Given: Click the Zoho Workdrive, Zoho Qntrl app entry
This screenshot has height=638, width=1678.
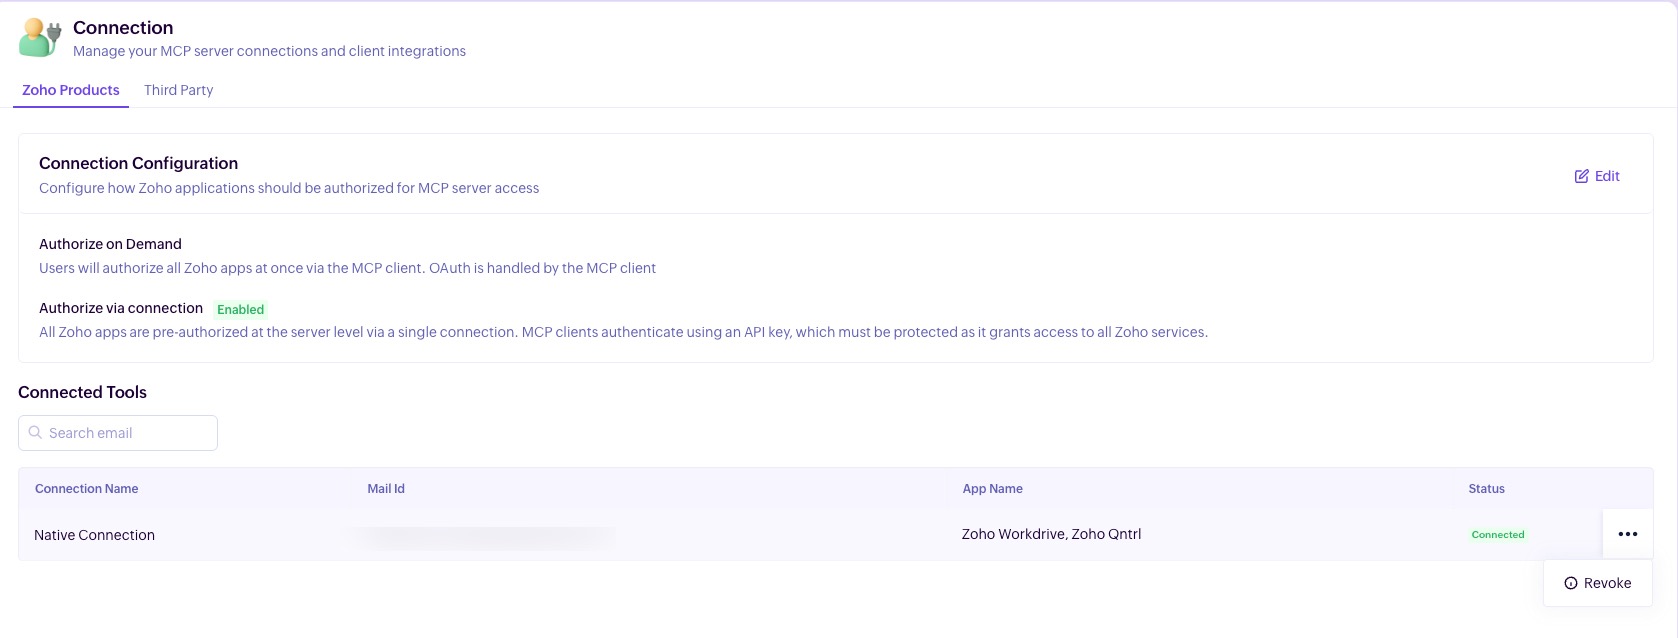Looking at the screenshot, I should coord(1051,534).
